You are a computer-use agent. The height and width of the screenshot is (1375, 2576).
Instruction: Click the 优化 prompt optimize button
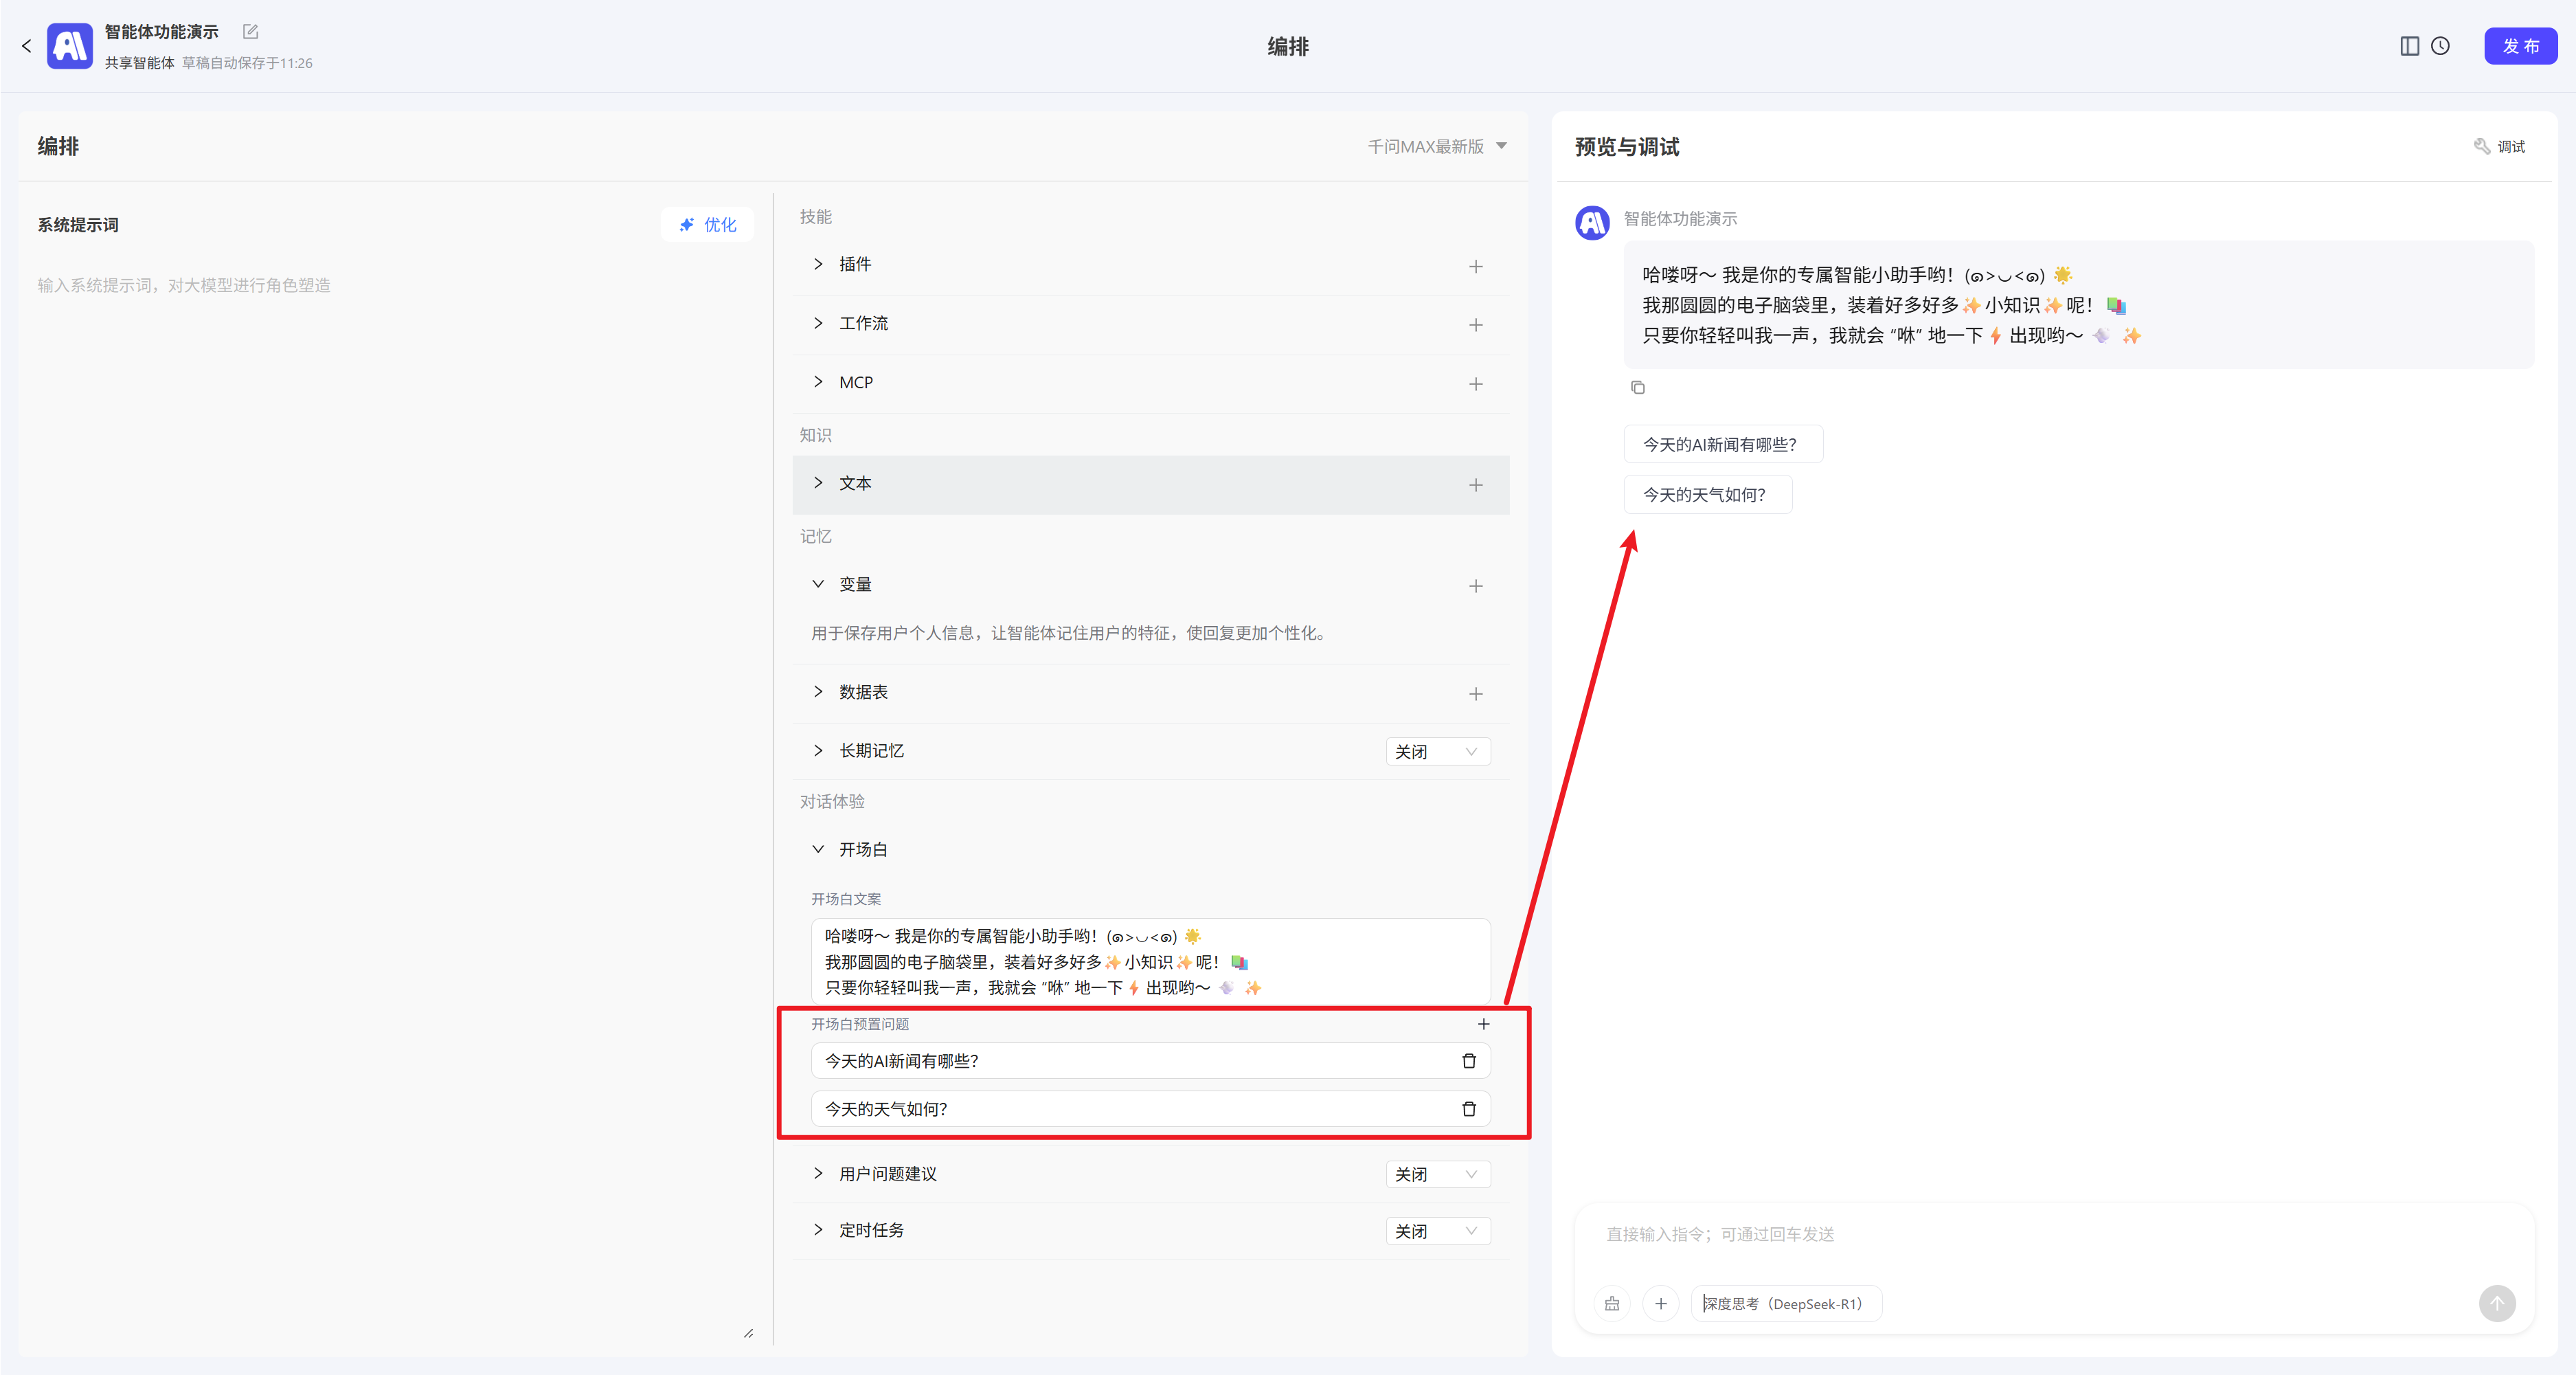(707, 224)
